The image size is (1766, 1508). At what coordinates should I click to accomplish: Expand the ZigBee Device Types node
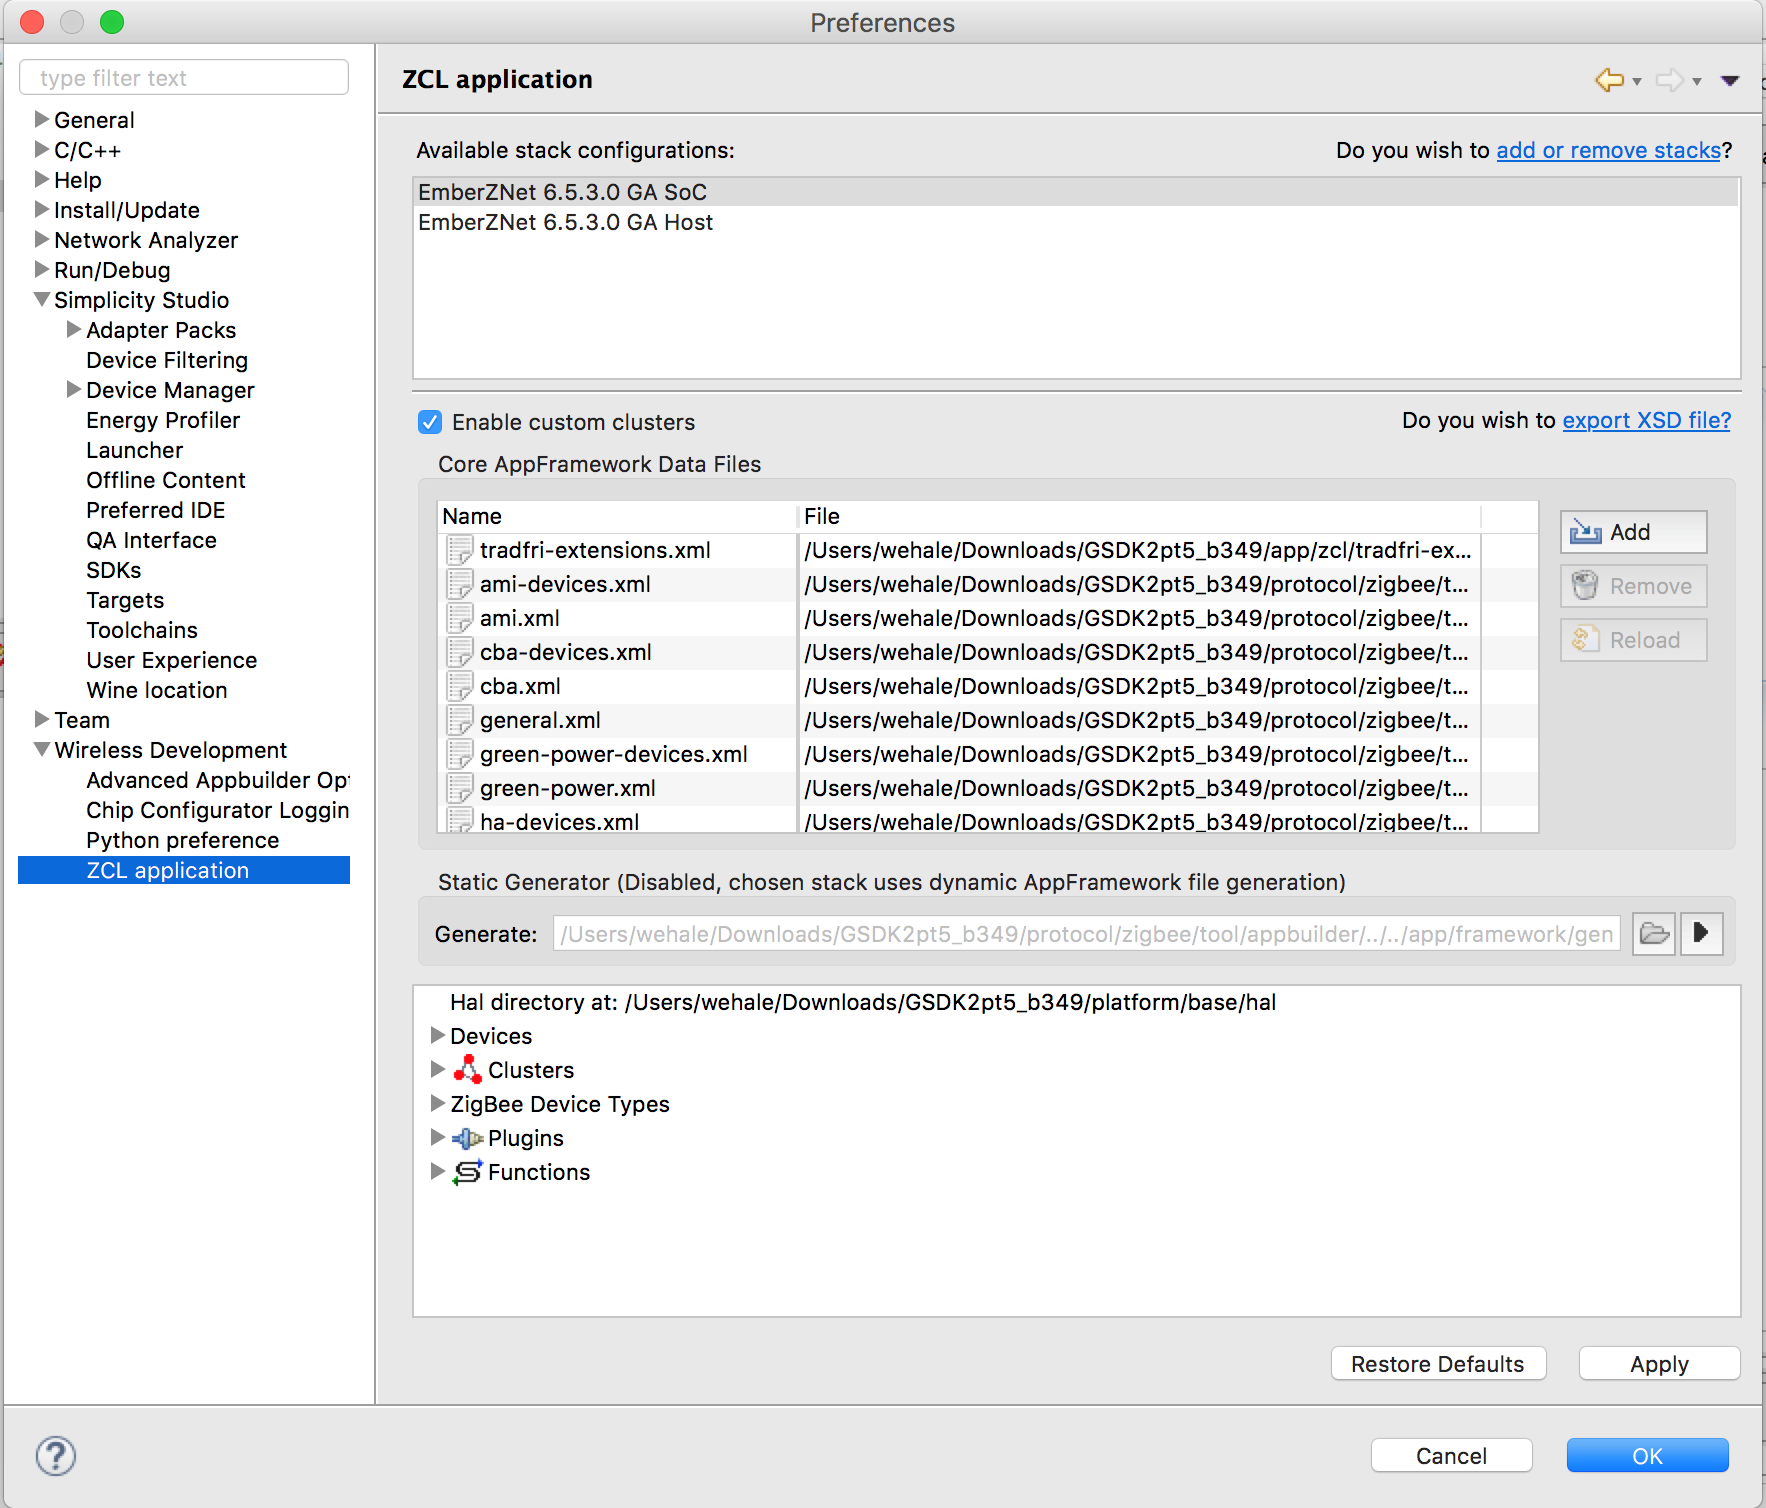pyautogui.click(x=438, y=1104)
